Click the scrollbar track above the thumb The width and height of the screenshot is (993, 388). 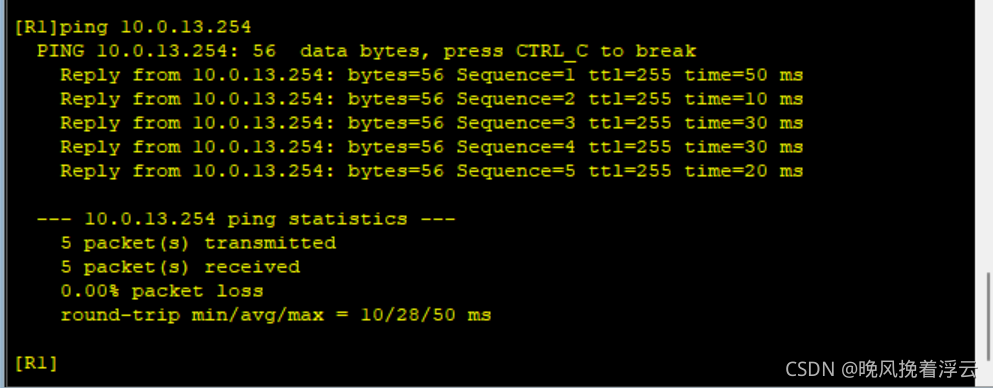click(988, 136)
